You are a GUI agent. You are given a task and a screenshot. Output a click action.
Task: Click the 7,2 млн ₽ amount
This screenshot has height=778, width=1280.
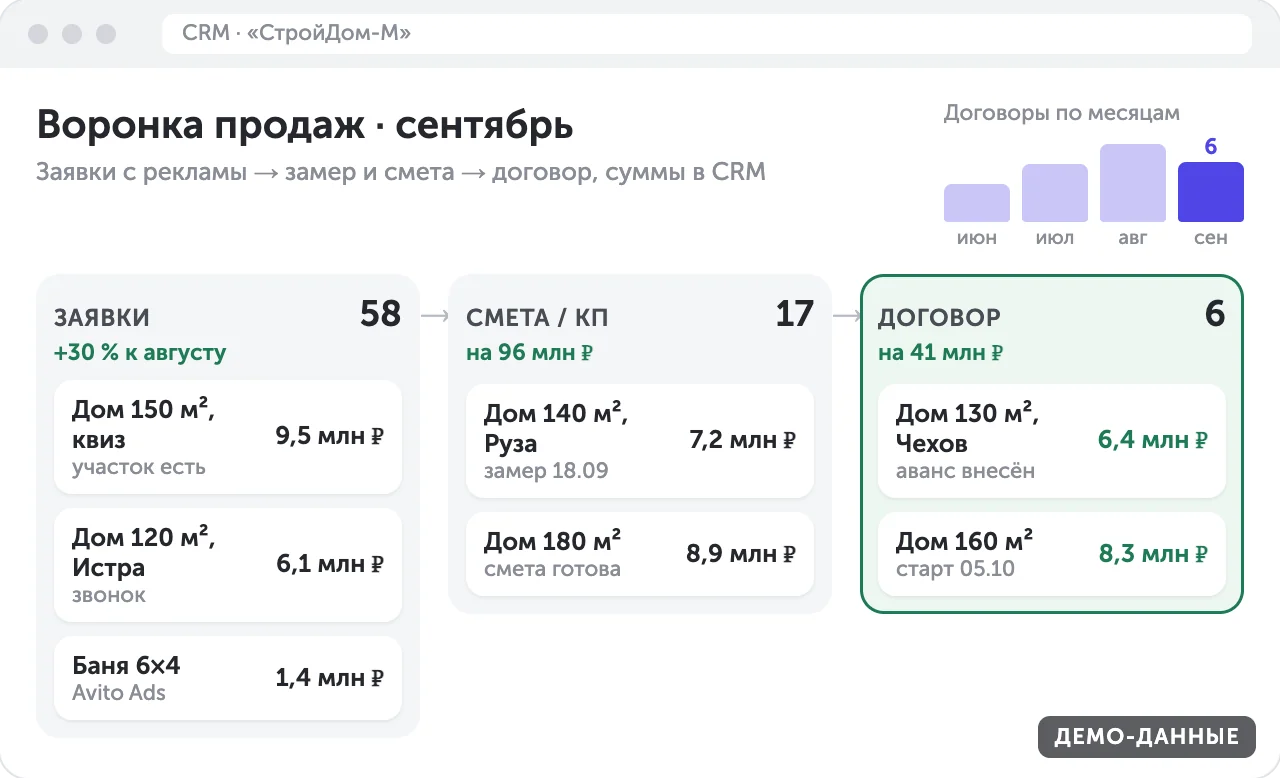[x=743, y=440]
